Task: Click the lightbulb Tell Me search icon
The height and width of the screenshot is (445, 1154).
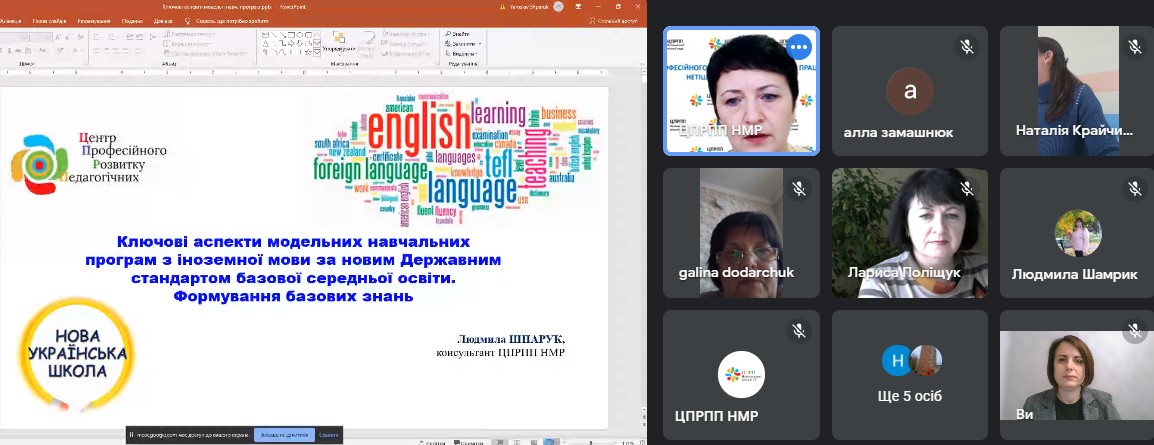Action: pos(187,19)
